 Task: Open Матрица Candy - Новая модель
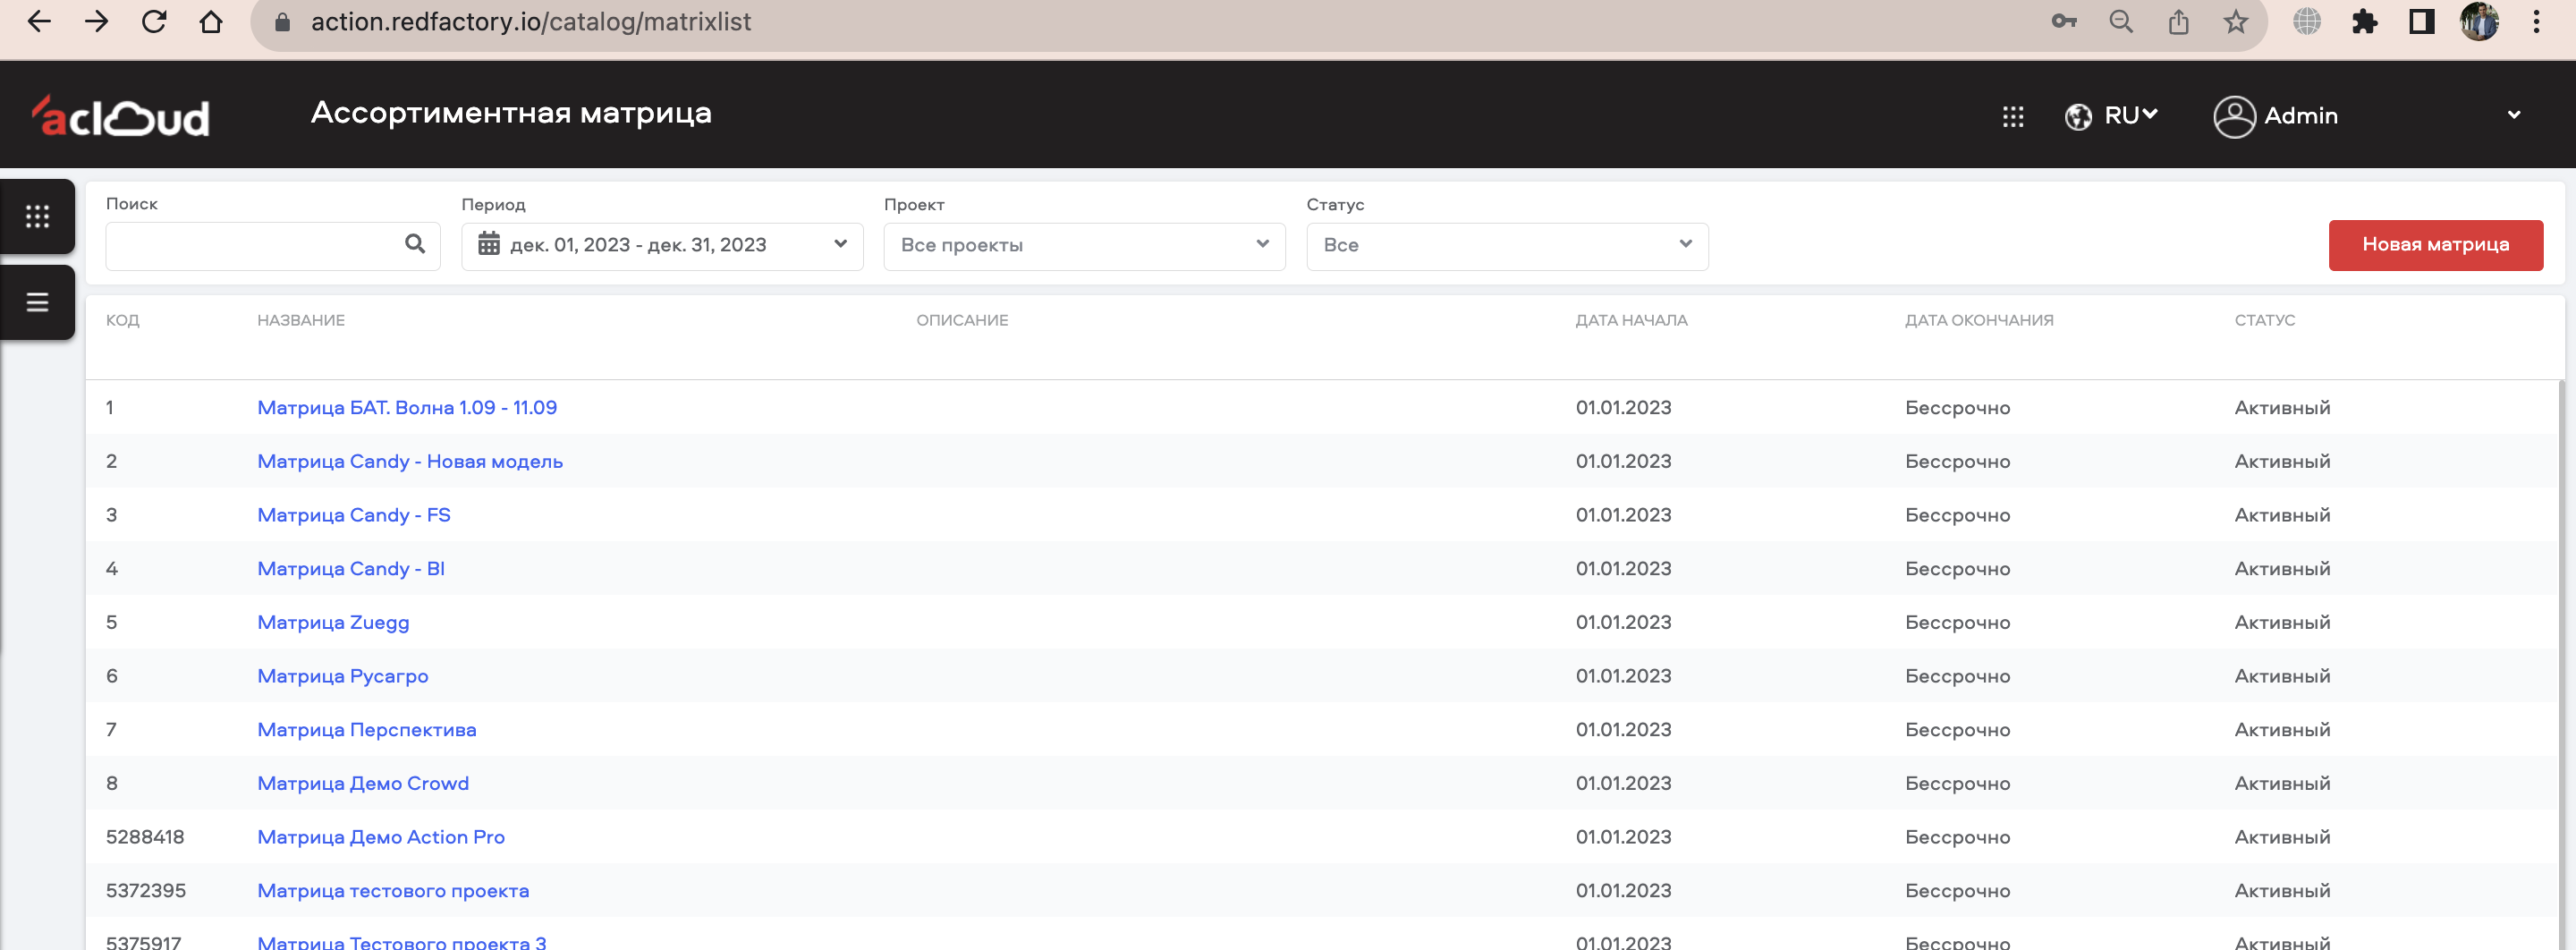(410, 462)
